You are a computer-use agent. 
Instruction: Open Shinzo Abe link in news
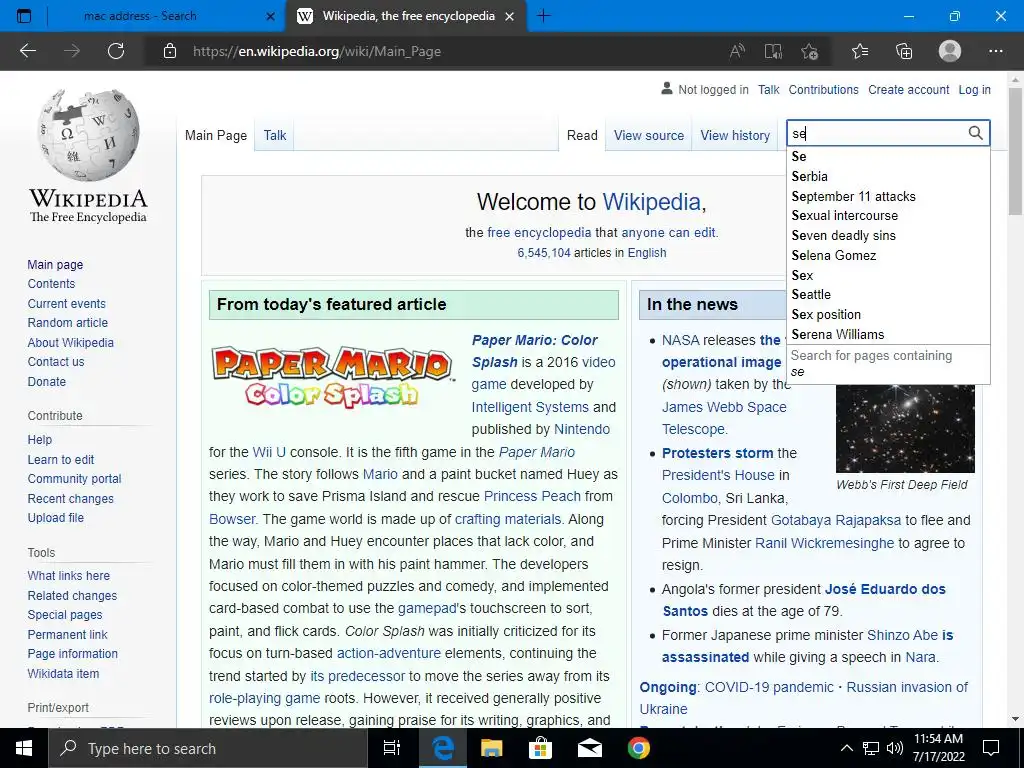click(x=903, y=635)
